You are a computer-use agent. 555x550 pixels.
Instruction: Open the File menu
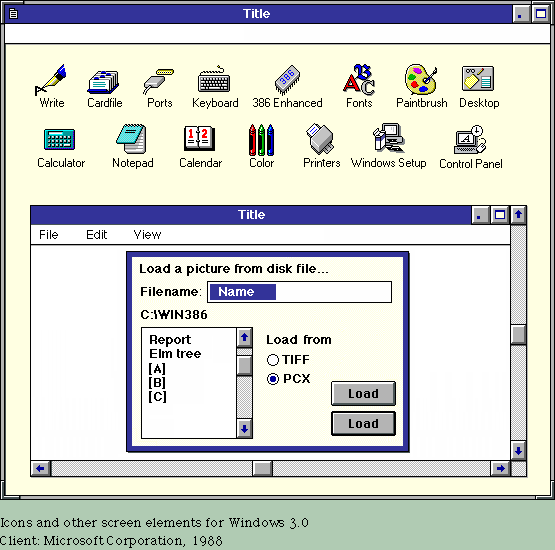coord(48,235)
